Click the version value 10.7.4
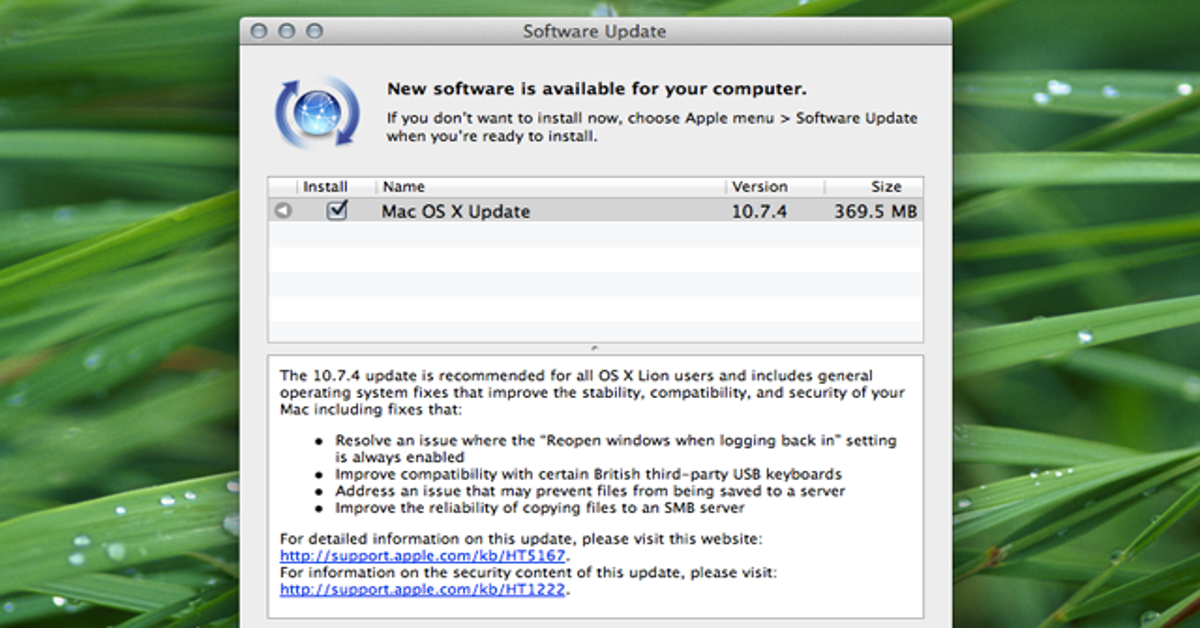The width and height of the screenshot is (1200, 628). point(758,212)
